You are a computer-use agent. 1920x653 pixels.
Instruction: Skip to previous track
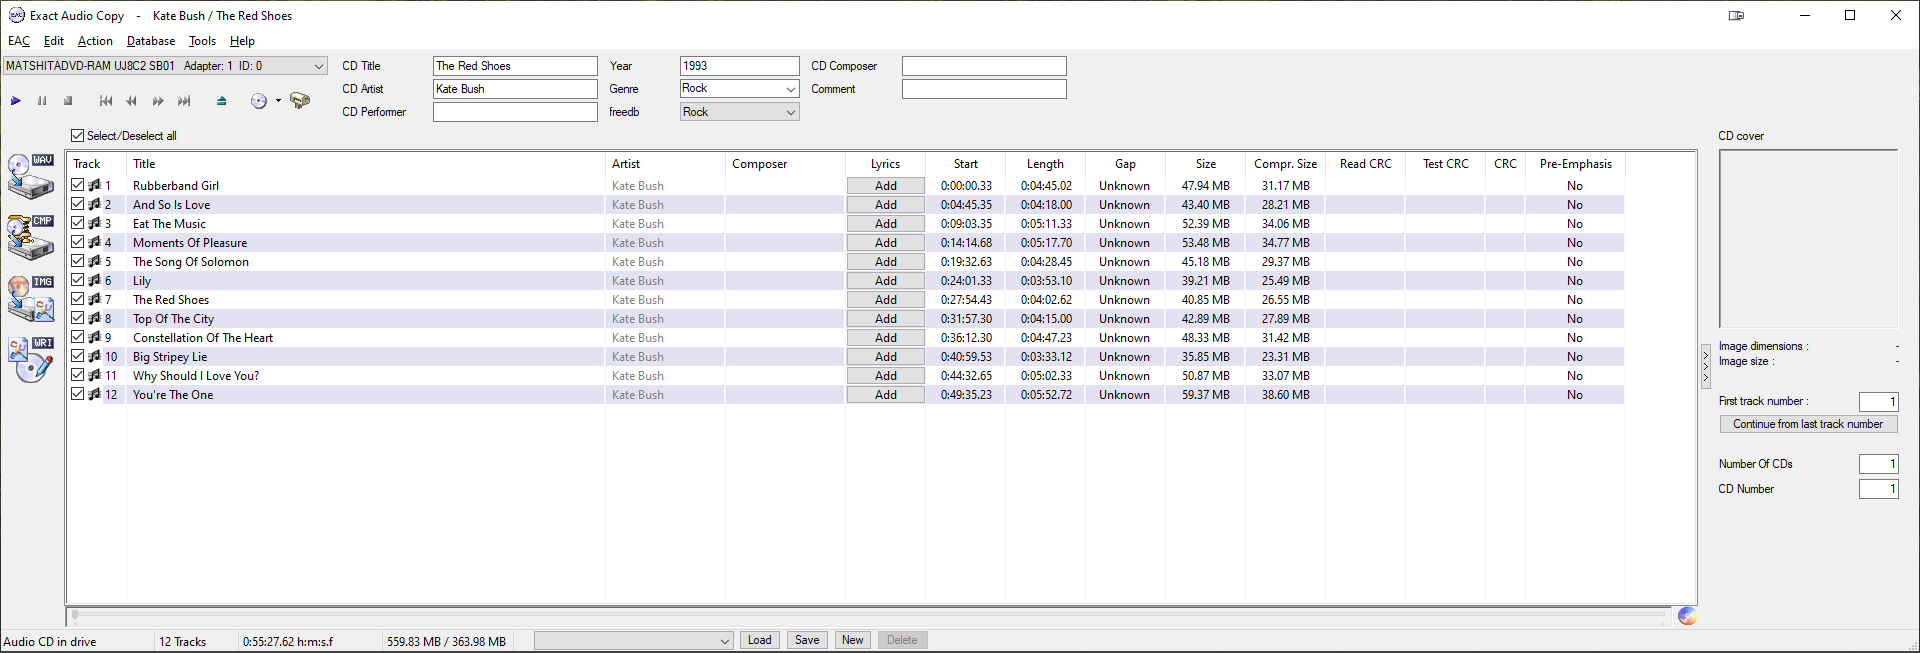tap(106, 101)
